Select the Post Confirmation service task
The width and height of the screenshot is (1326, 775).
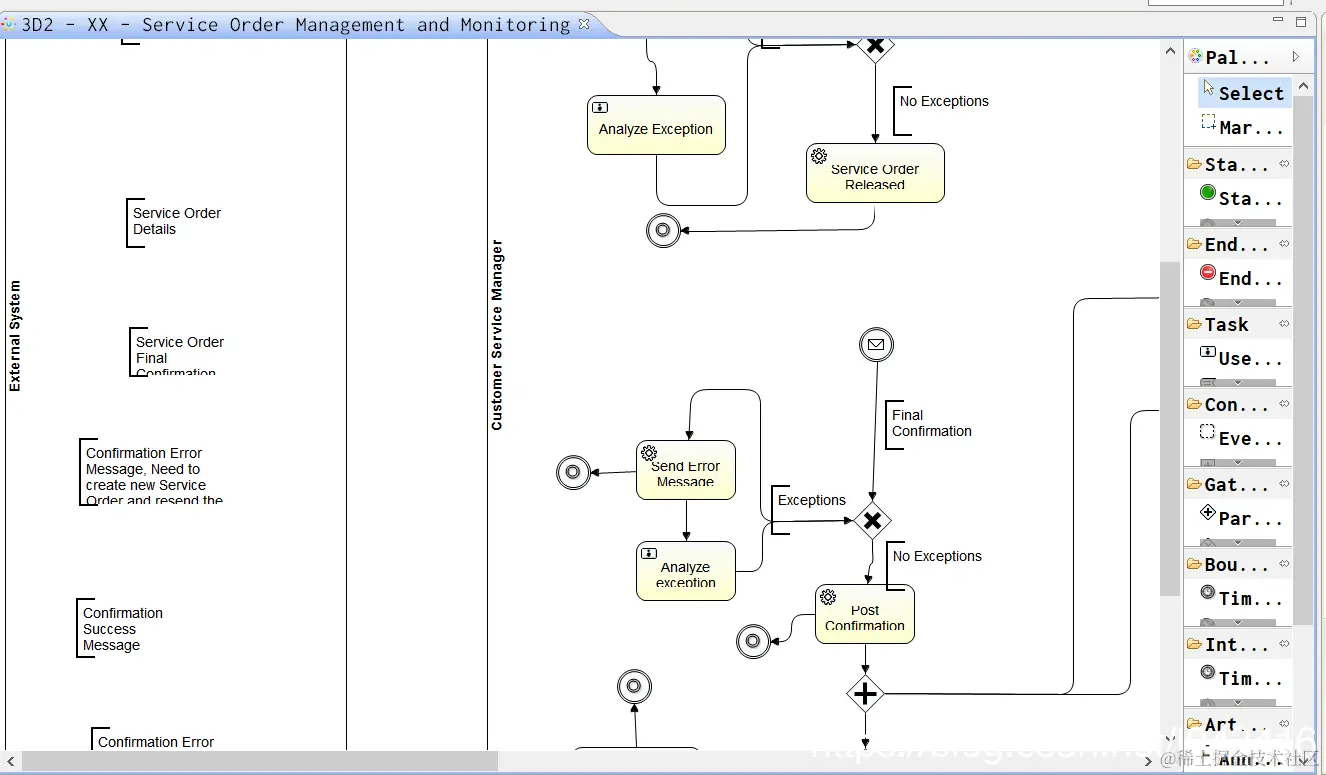(865, 614)
